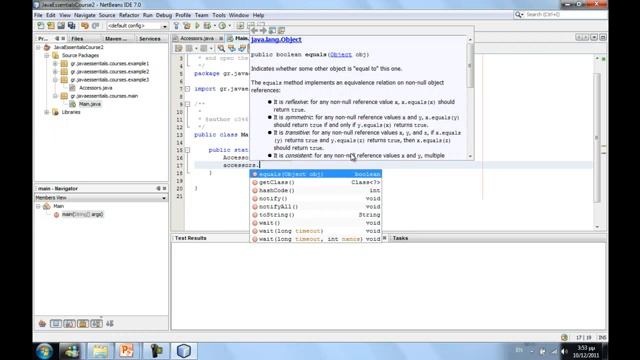Select Main.java in the project tree
This screenshot has height=360, width=640.
pos(90,104)
